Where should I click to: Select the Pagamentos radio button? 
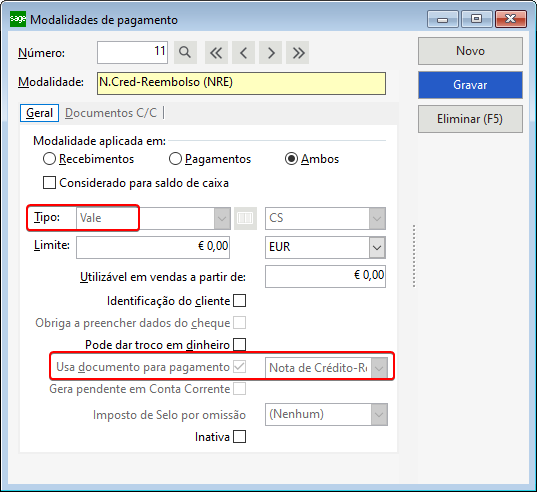tap(175, 159)
